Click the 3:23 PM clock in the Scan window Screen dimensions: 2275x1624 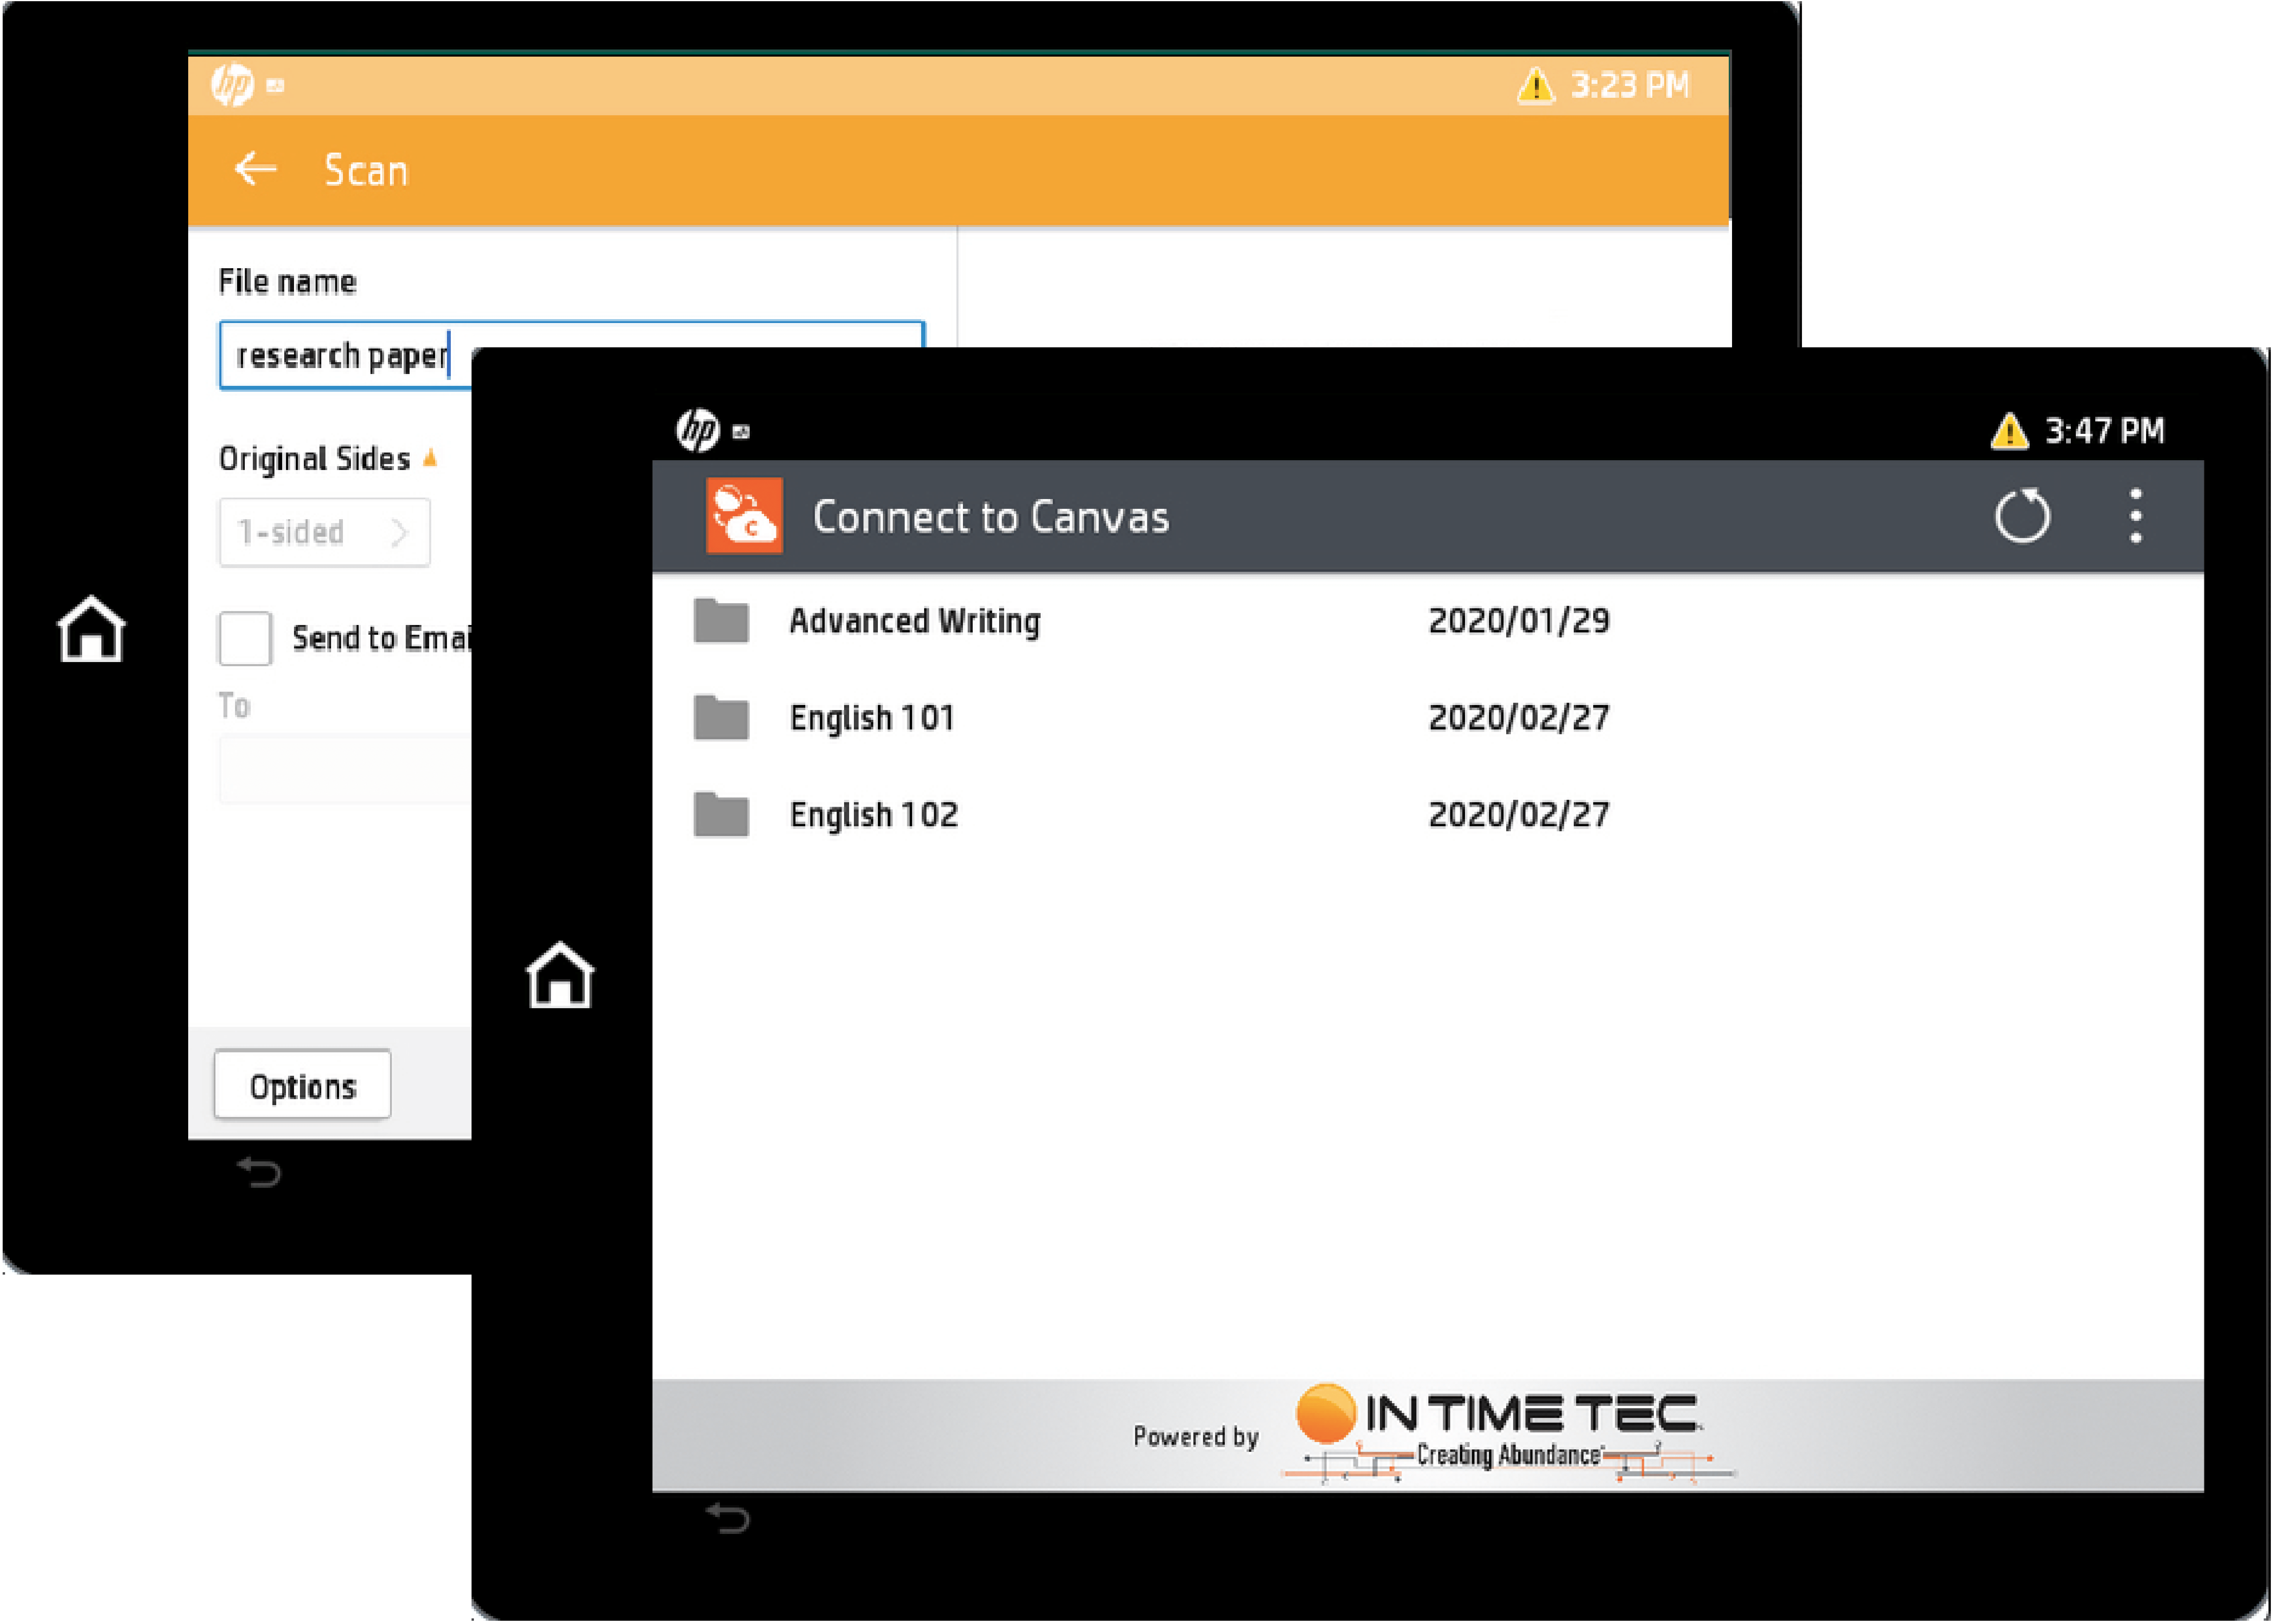pos(1630,85)
